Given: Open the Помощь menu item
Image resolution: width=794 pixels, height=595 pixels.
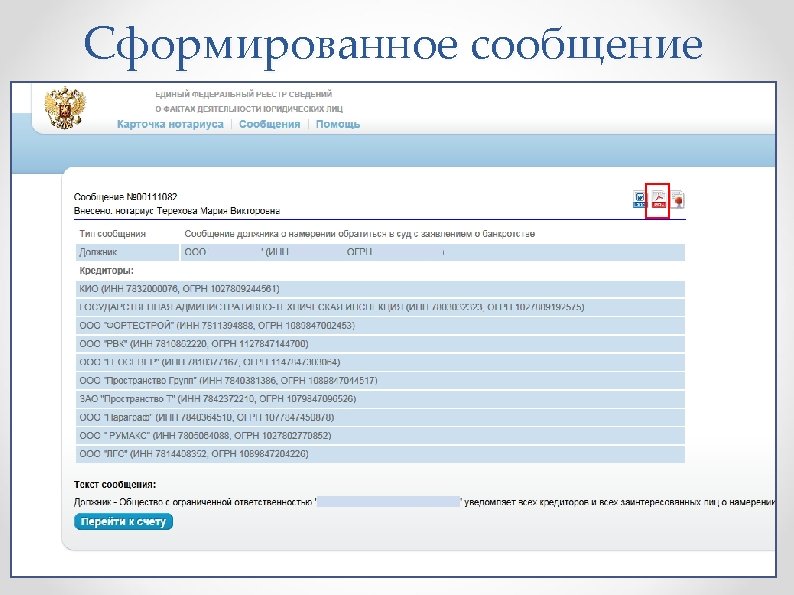Looking at the screenshot, I should point(338,124).
